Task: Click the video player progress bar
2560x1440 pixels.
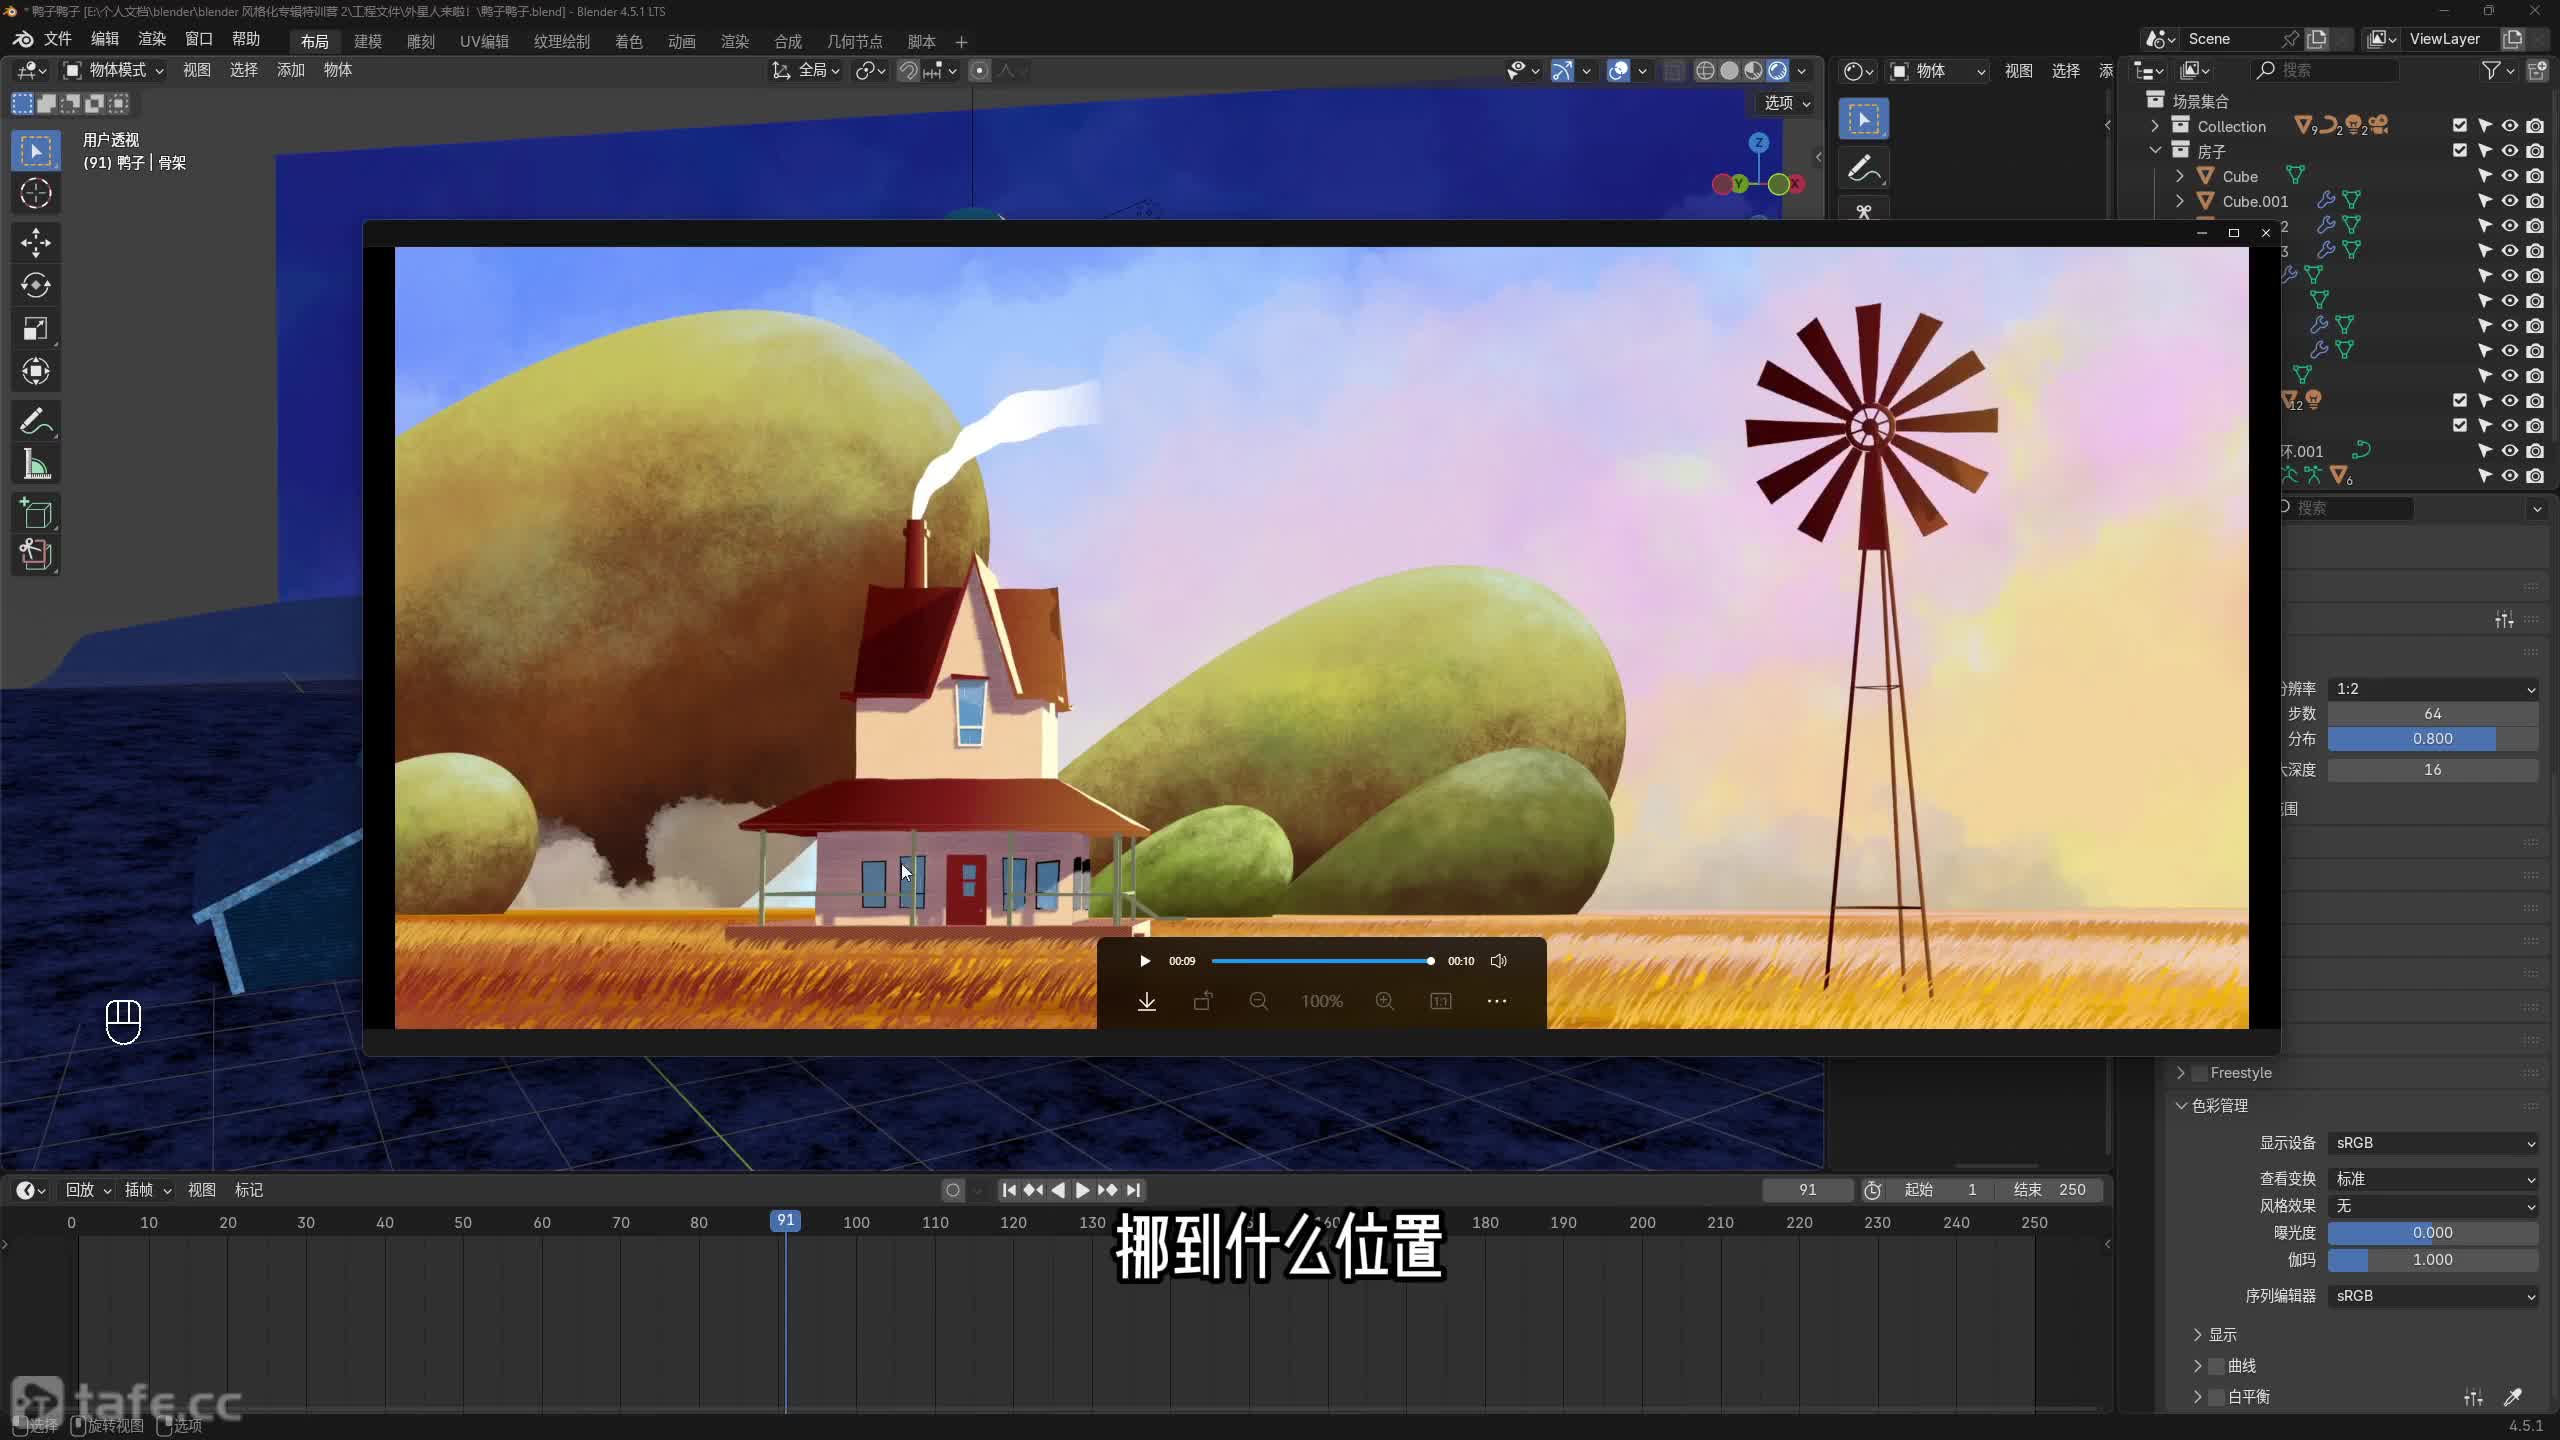Action: [x=1323, y=961]
